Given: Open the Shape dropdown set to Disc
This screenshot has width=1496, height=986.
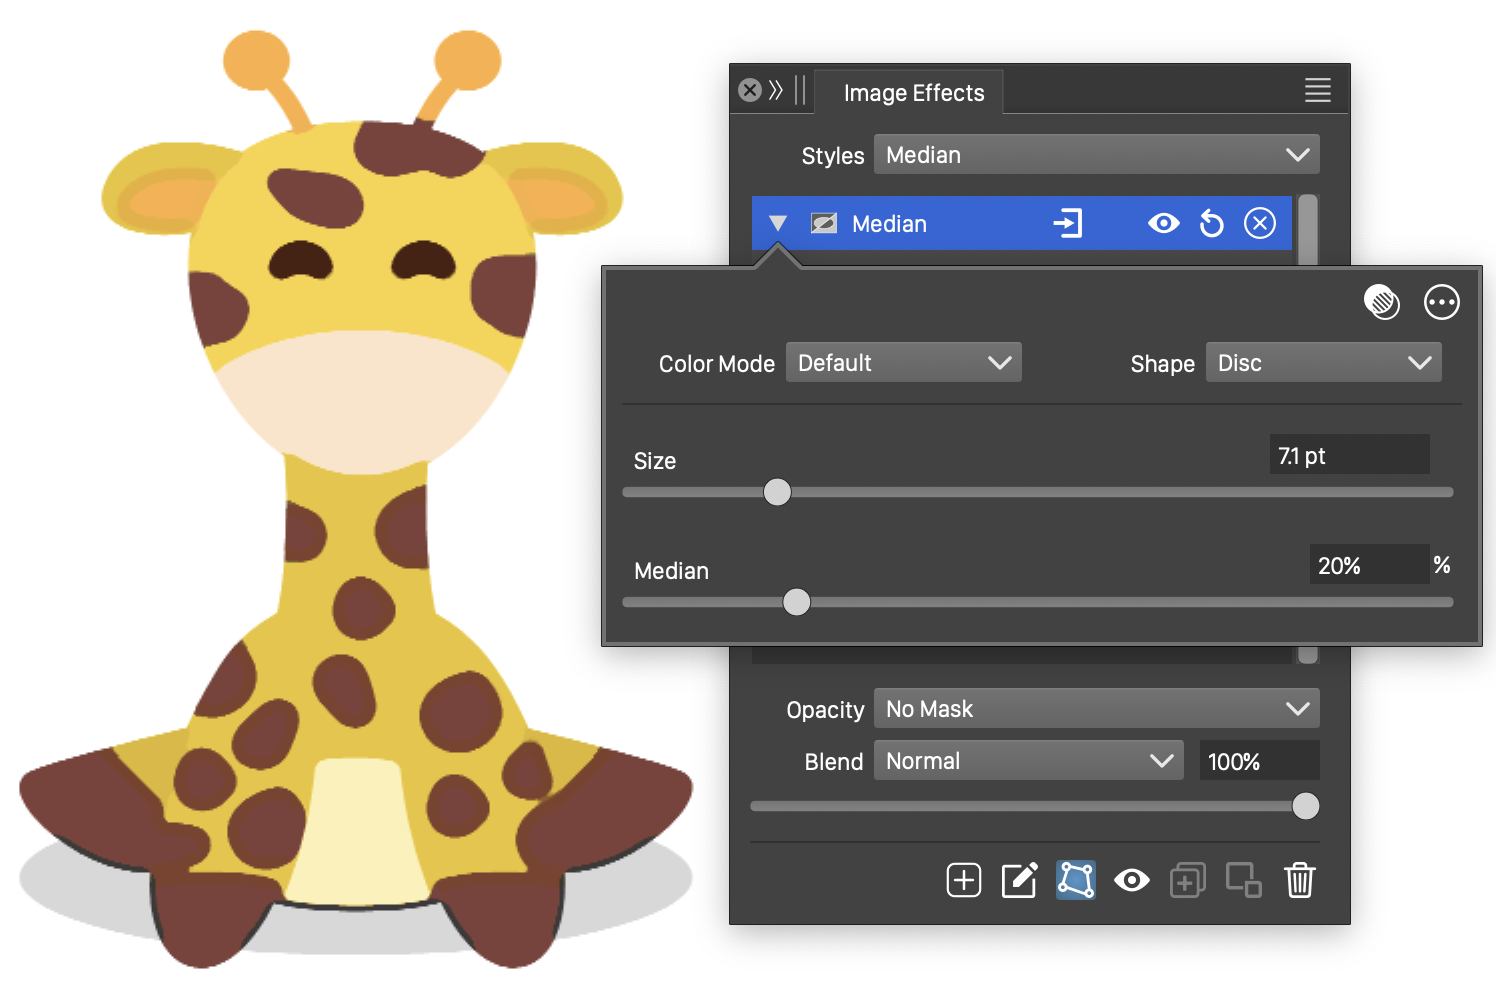Looking at the screenshot, I should click(1323, 363).
